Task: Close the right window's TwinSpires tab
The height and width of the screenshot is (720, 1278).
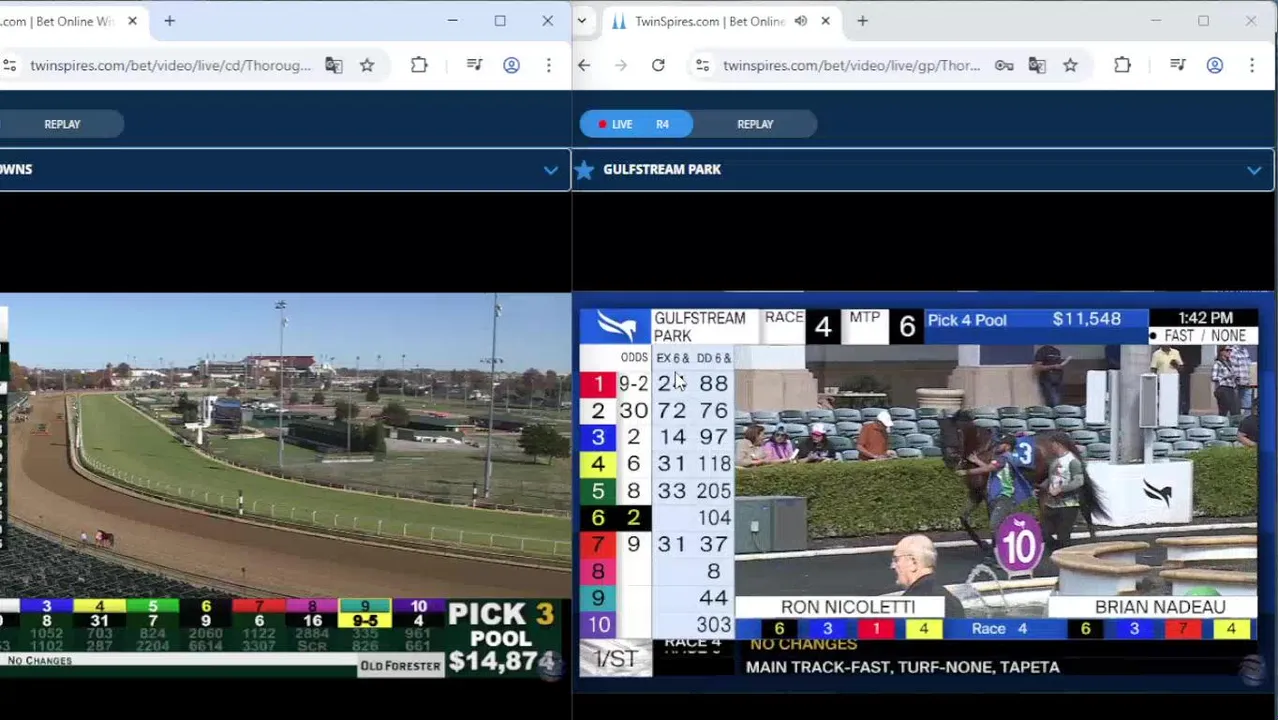Action: click(825, 21)
